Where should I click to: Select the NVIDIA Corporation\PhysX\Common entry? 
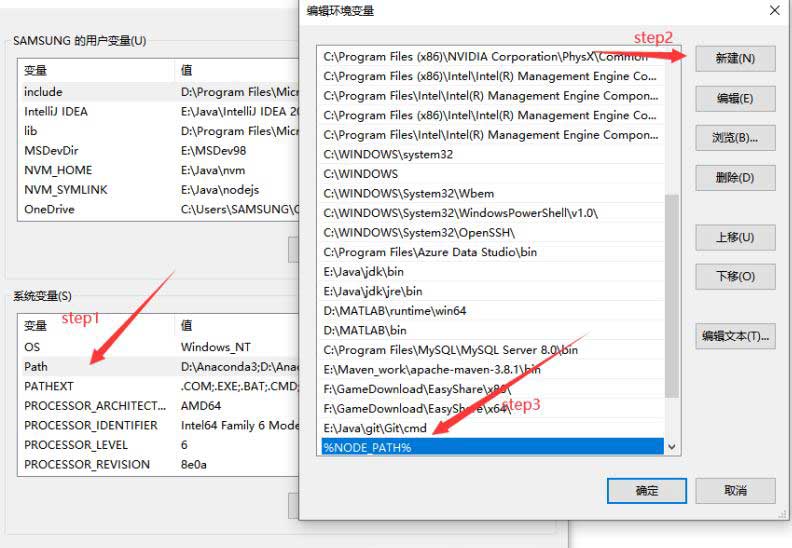point(492,57)
